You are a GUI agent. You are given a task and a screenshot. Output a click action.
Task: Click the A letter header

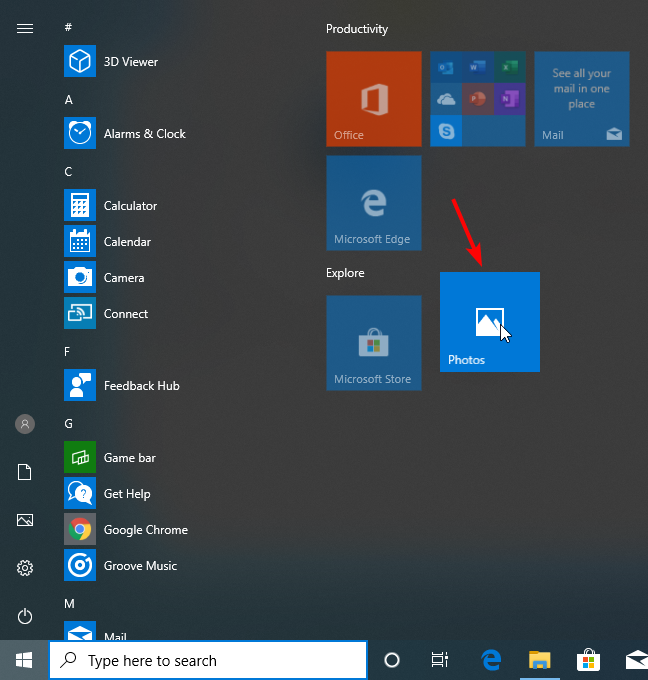tap(69, 100)
